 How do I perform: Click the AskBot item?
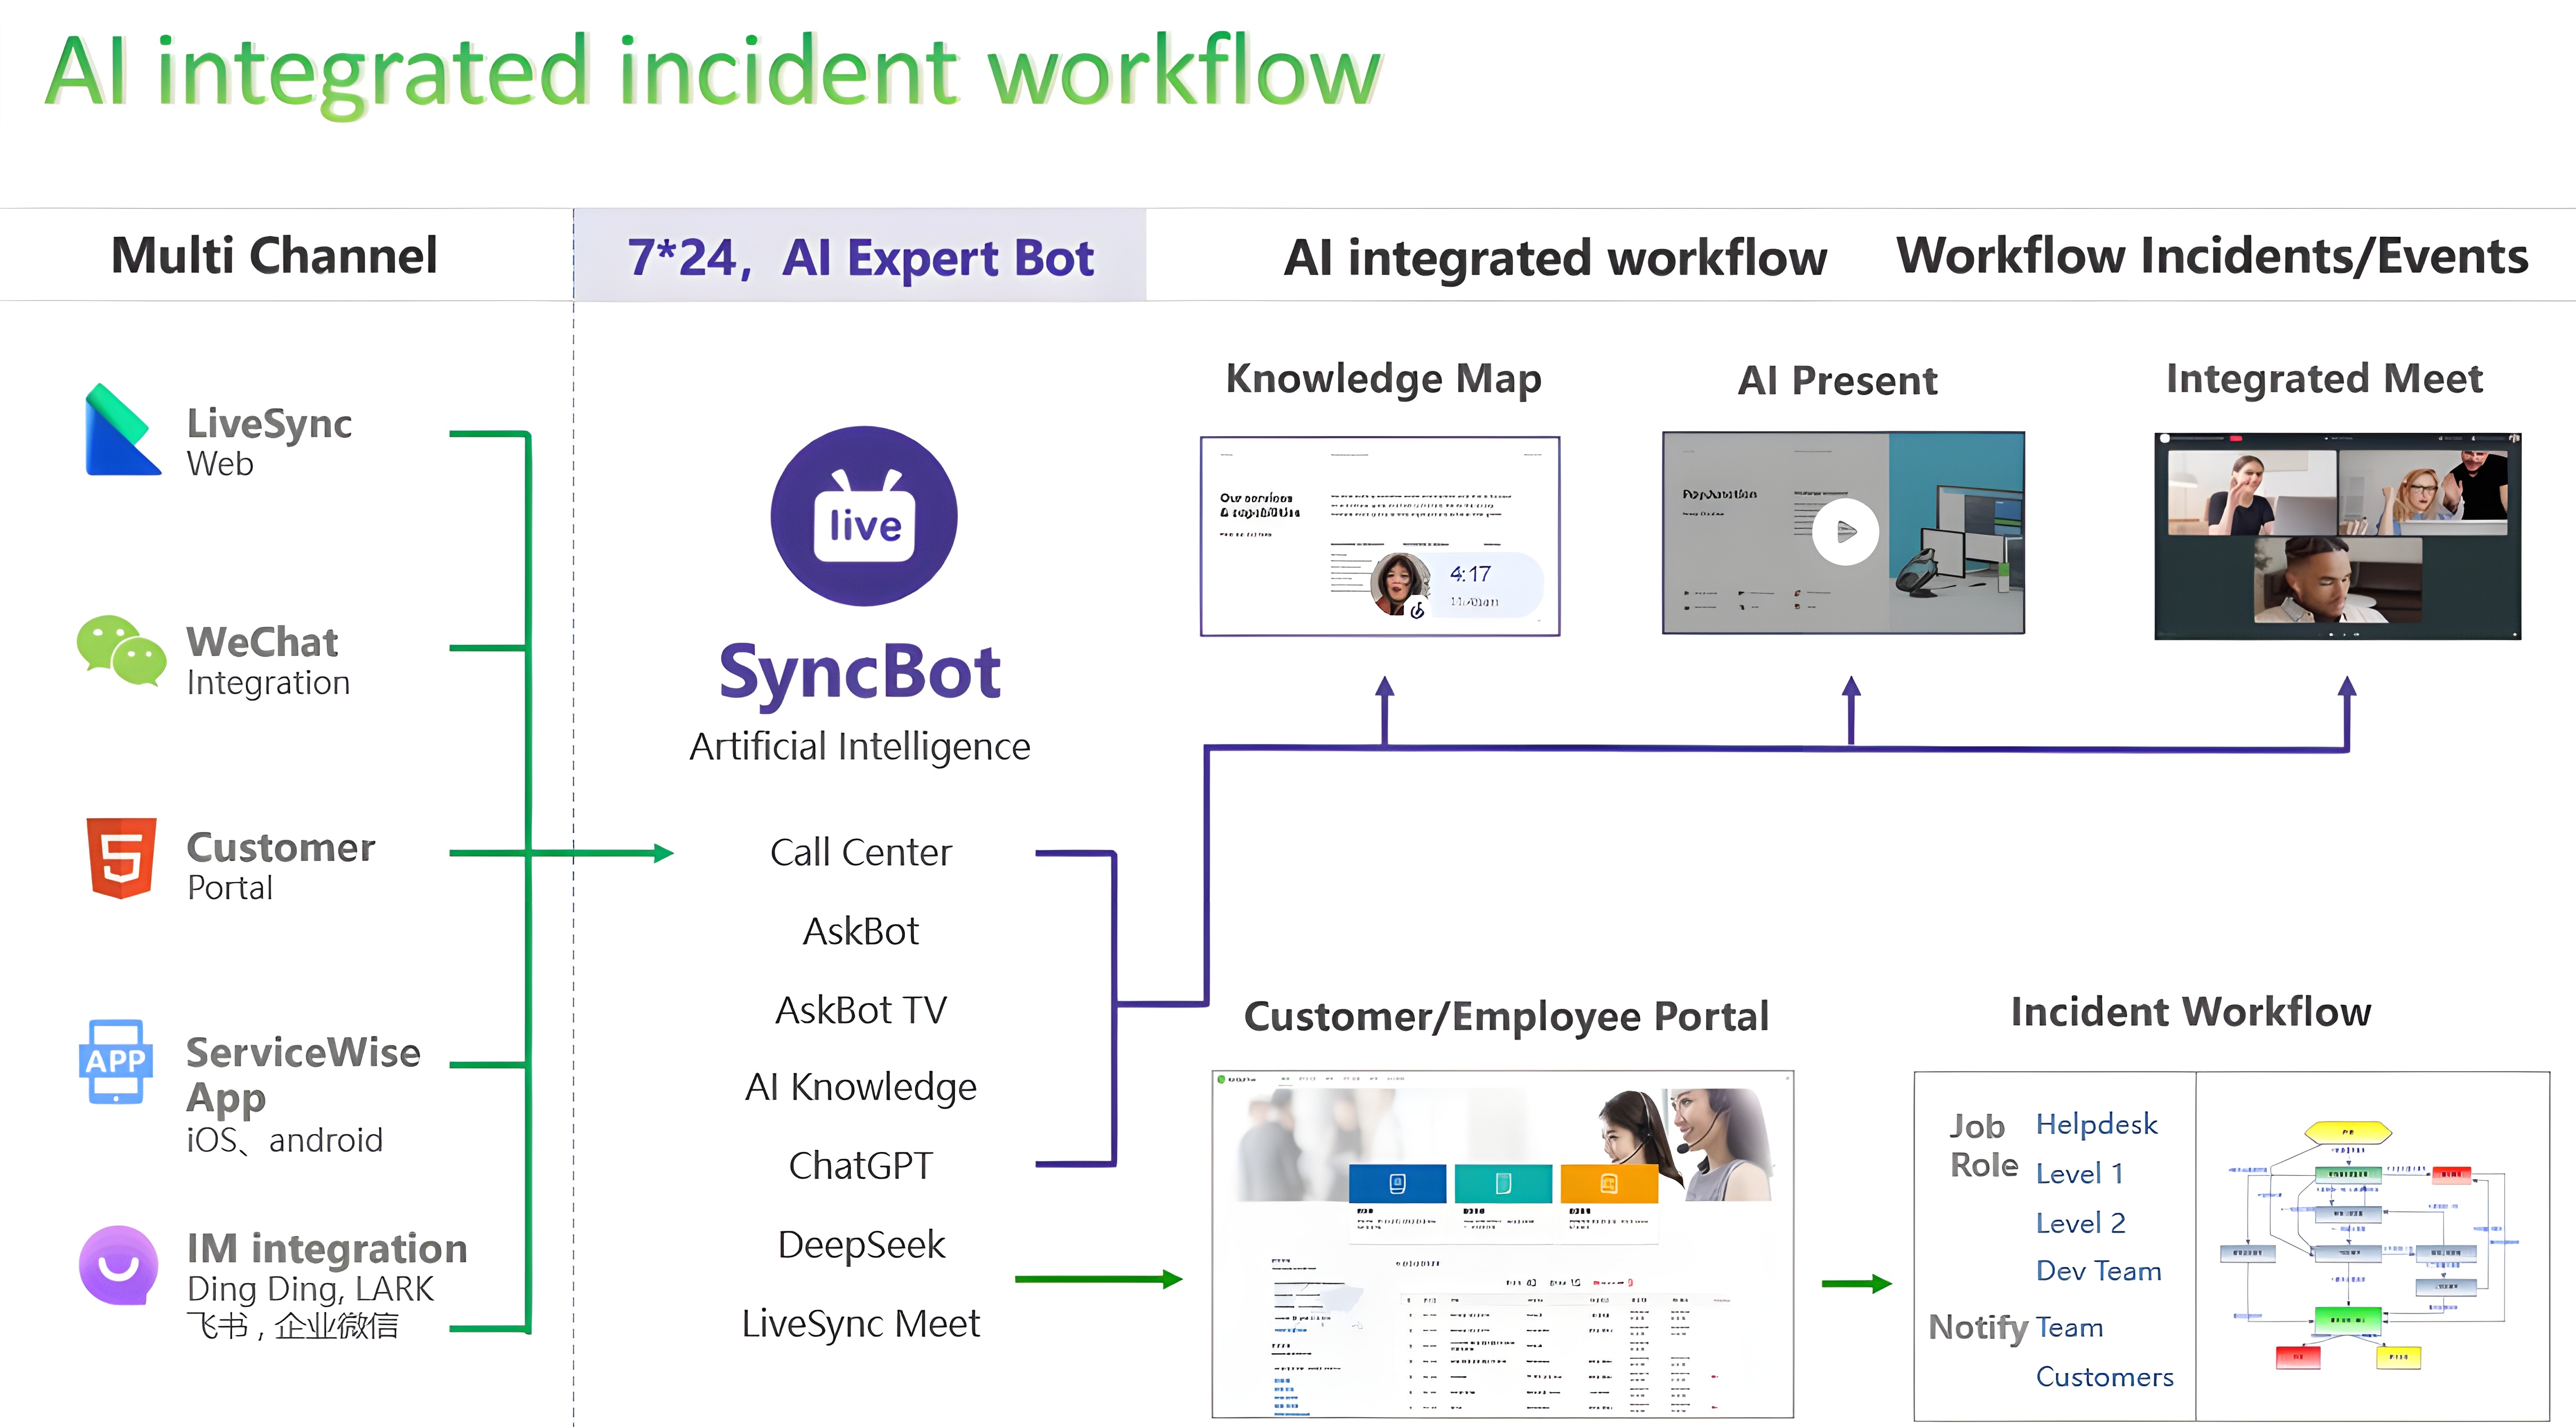coord(861,931)
